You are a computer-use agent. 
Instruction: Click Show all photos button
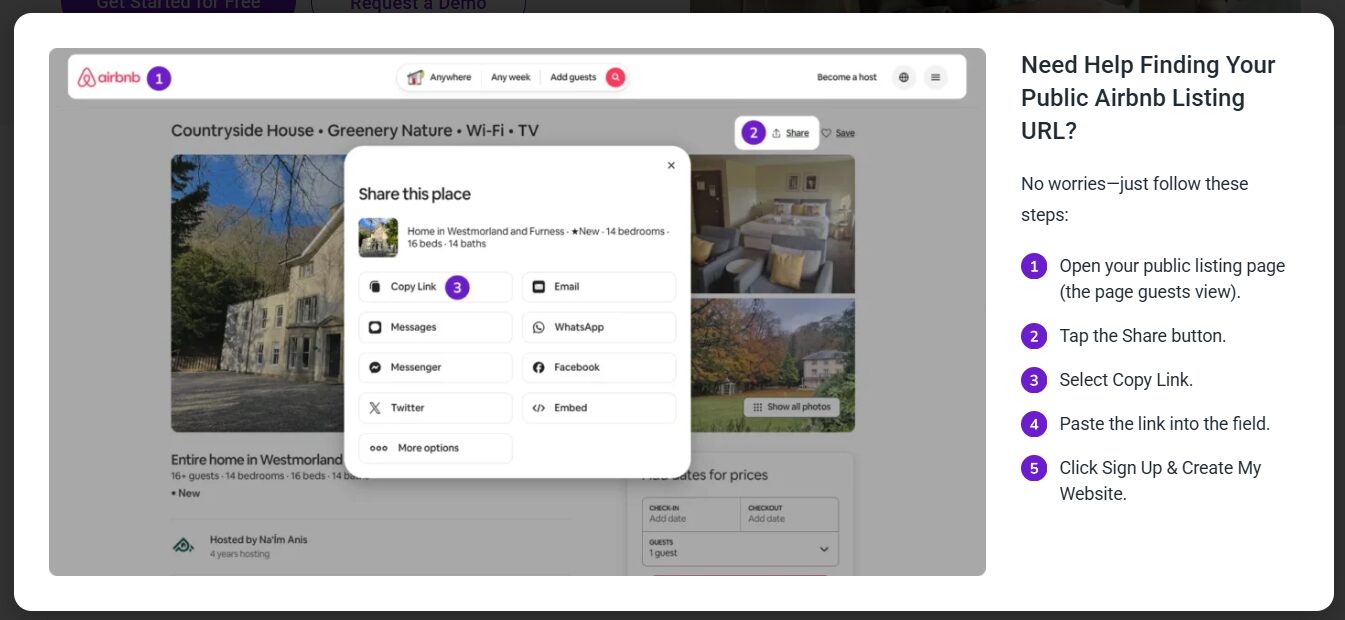coord(791,407)
